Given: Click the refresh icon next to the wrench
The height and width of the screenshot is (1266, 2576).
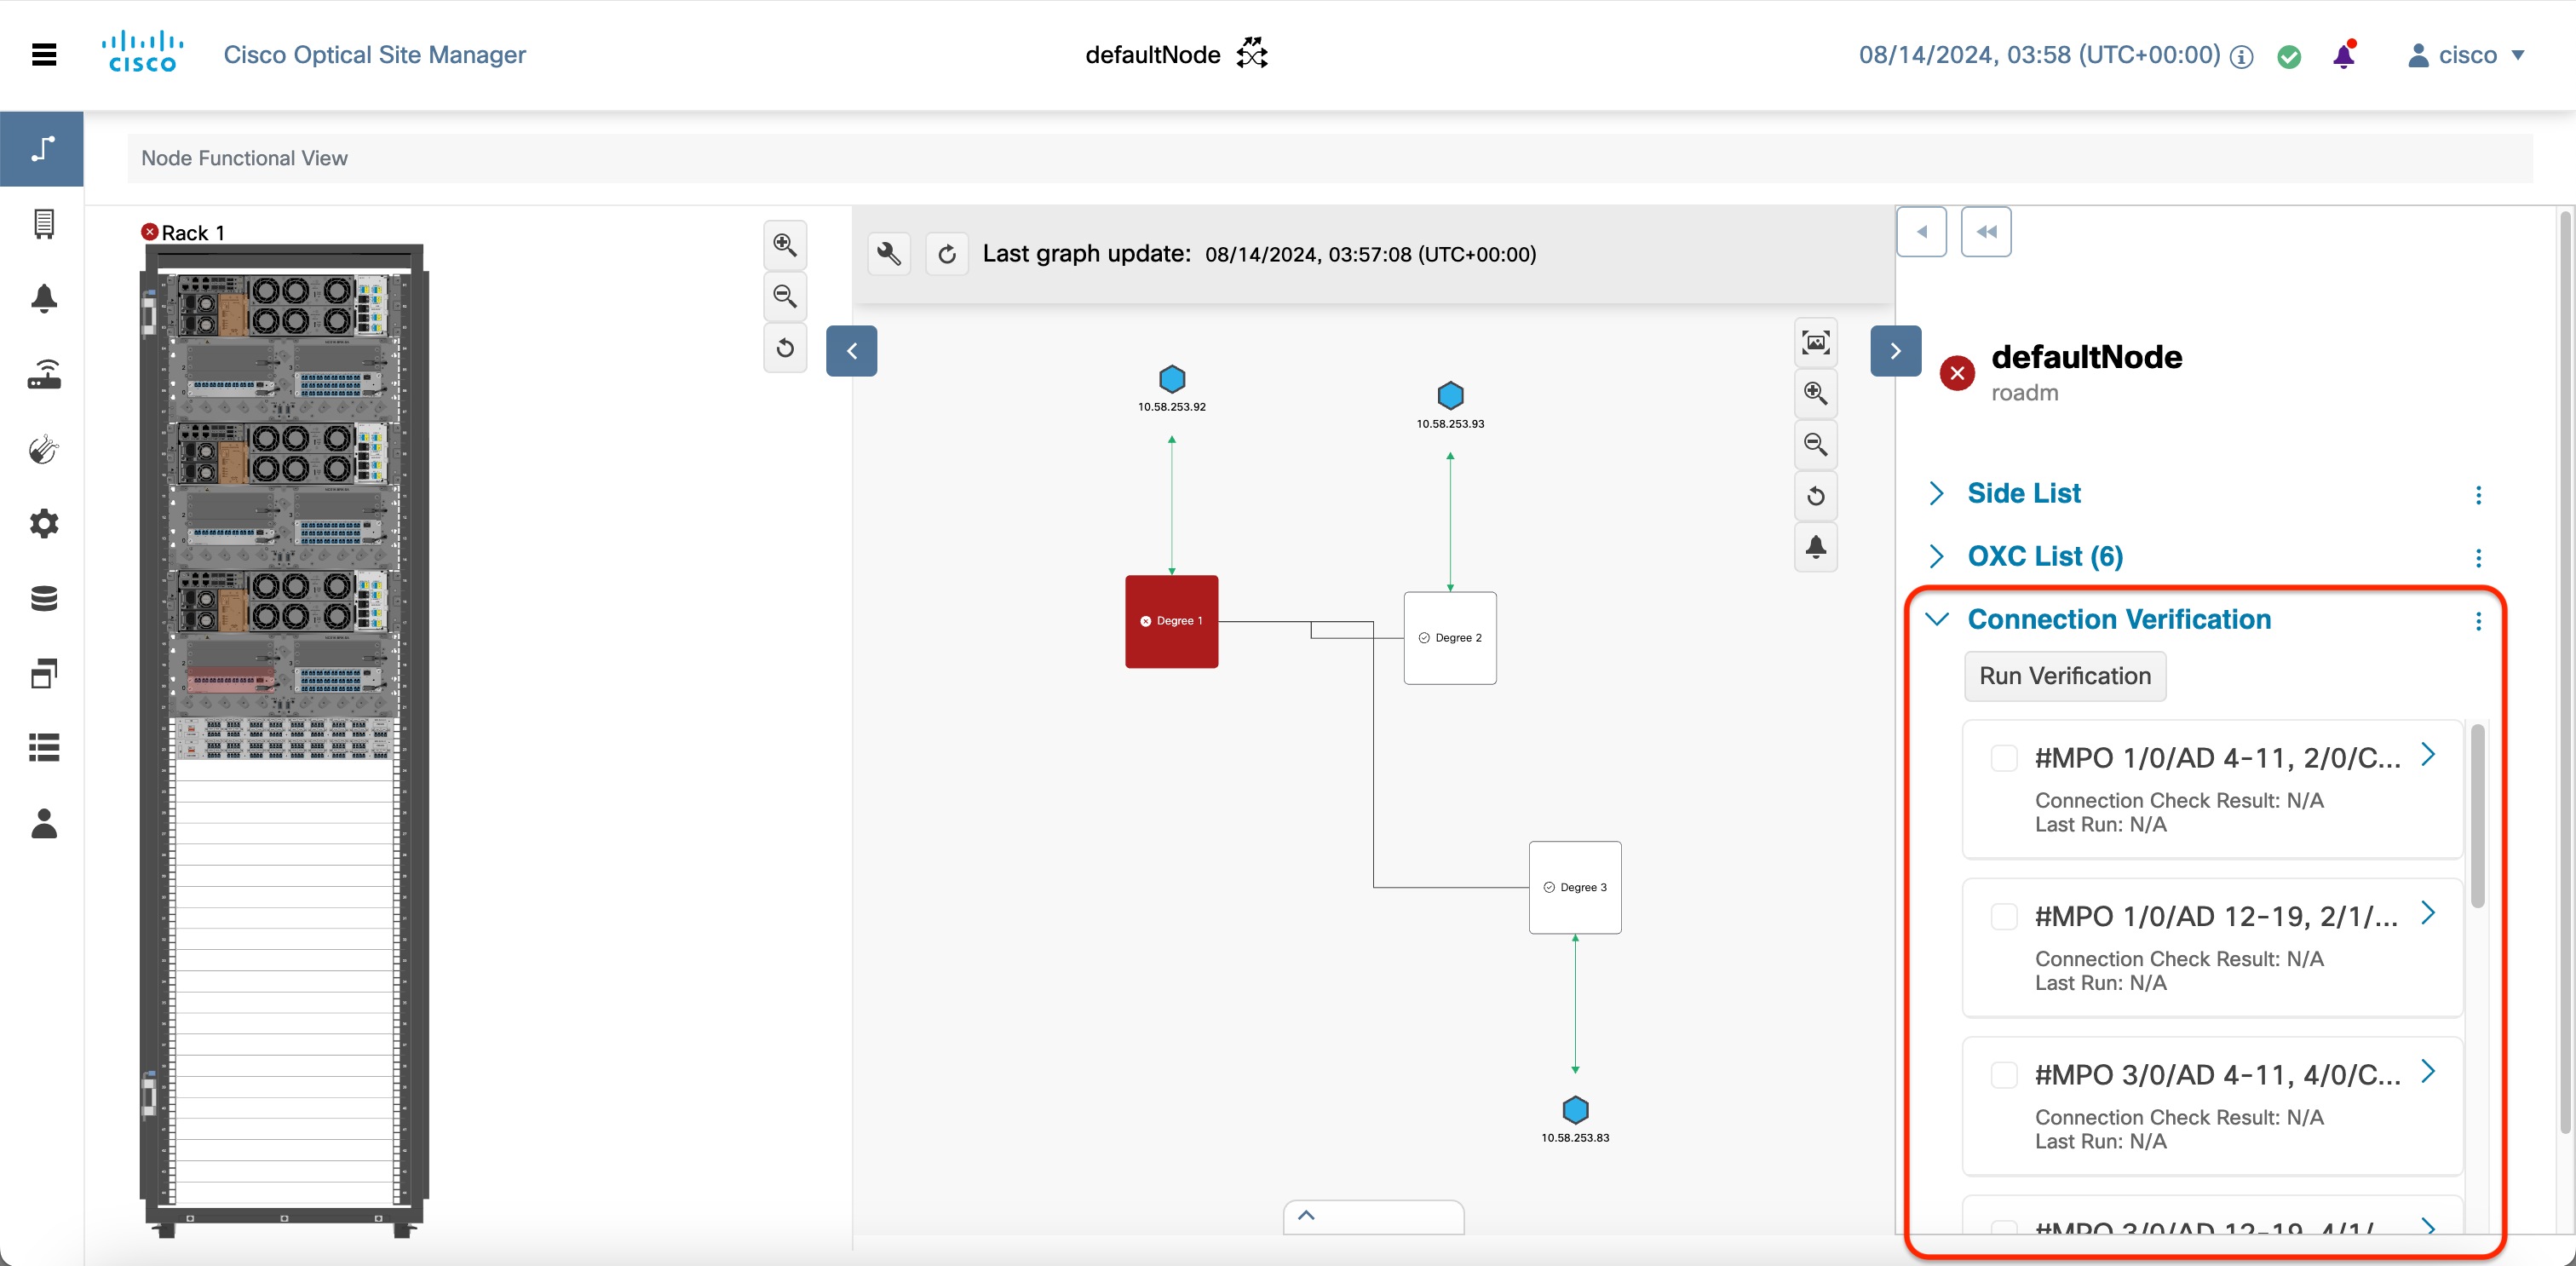Looking at the screenshot, I should 947,253.
